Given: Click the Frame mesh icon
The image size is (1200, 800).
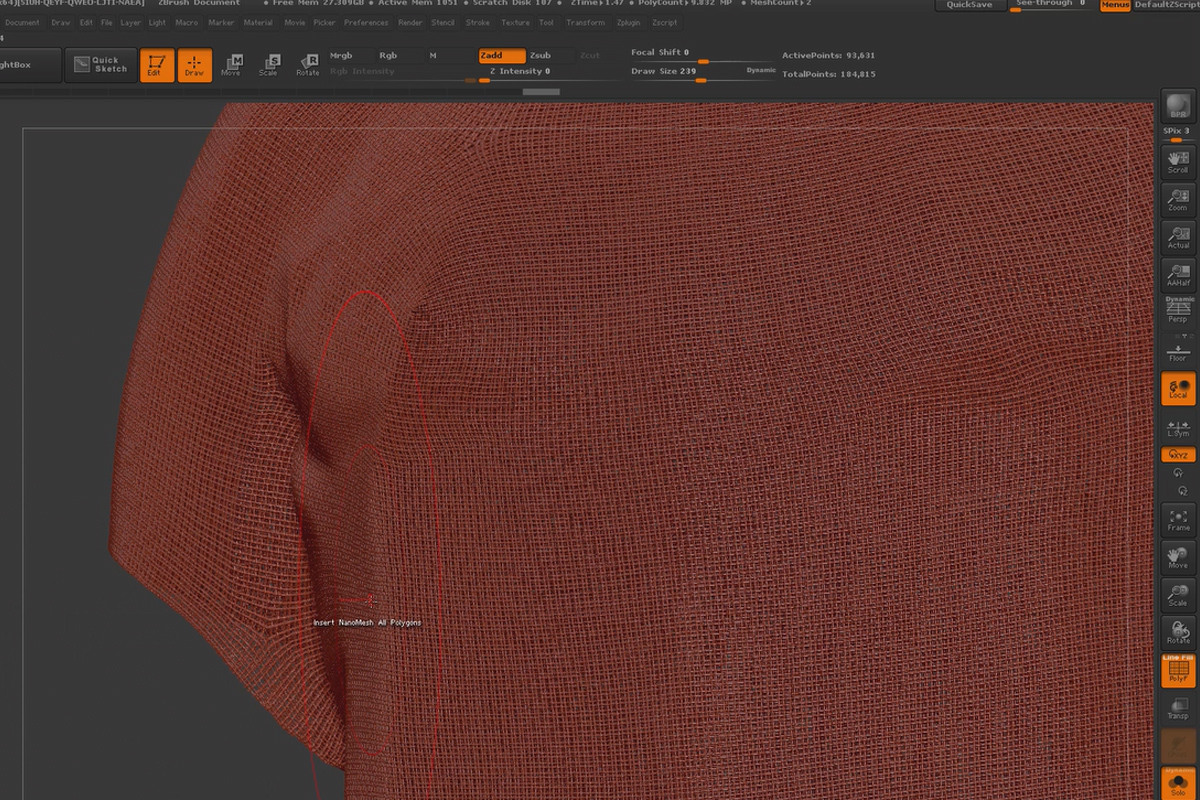Looking at the screenshot, I should (1178, 520).
